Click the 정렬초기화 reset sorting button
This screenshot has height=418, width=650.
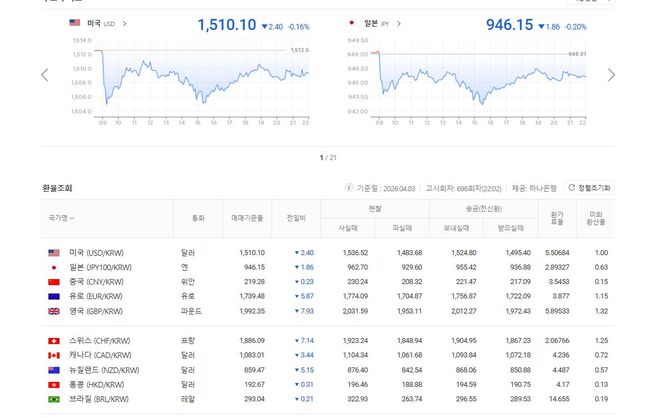click(x=589, y=187)
